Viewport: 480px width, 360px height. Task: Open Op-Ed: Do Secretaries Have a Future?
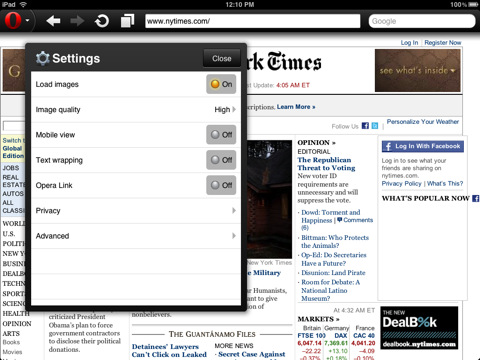334,259
